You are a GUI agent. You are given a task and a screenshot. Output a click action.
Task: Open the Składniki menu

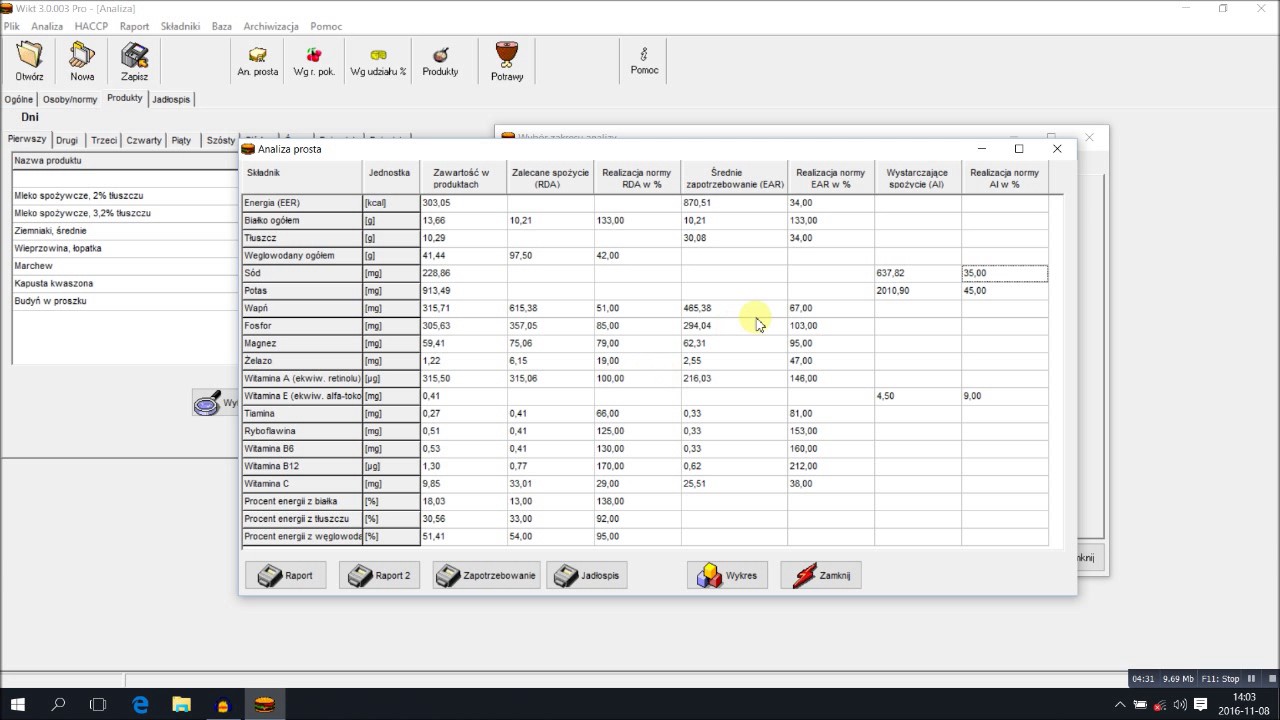coord(180,26)
